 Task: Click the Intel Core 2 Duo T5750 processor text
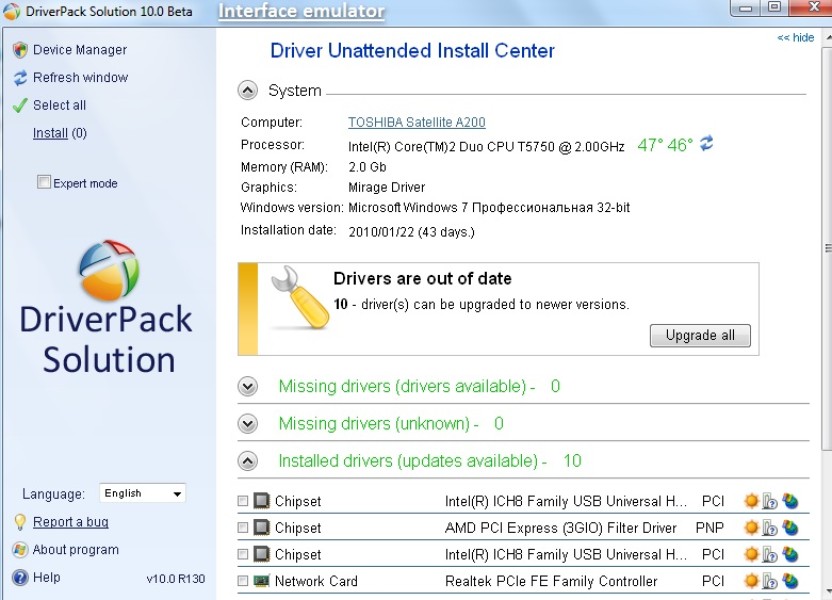486,146
